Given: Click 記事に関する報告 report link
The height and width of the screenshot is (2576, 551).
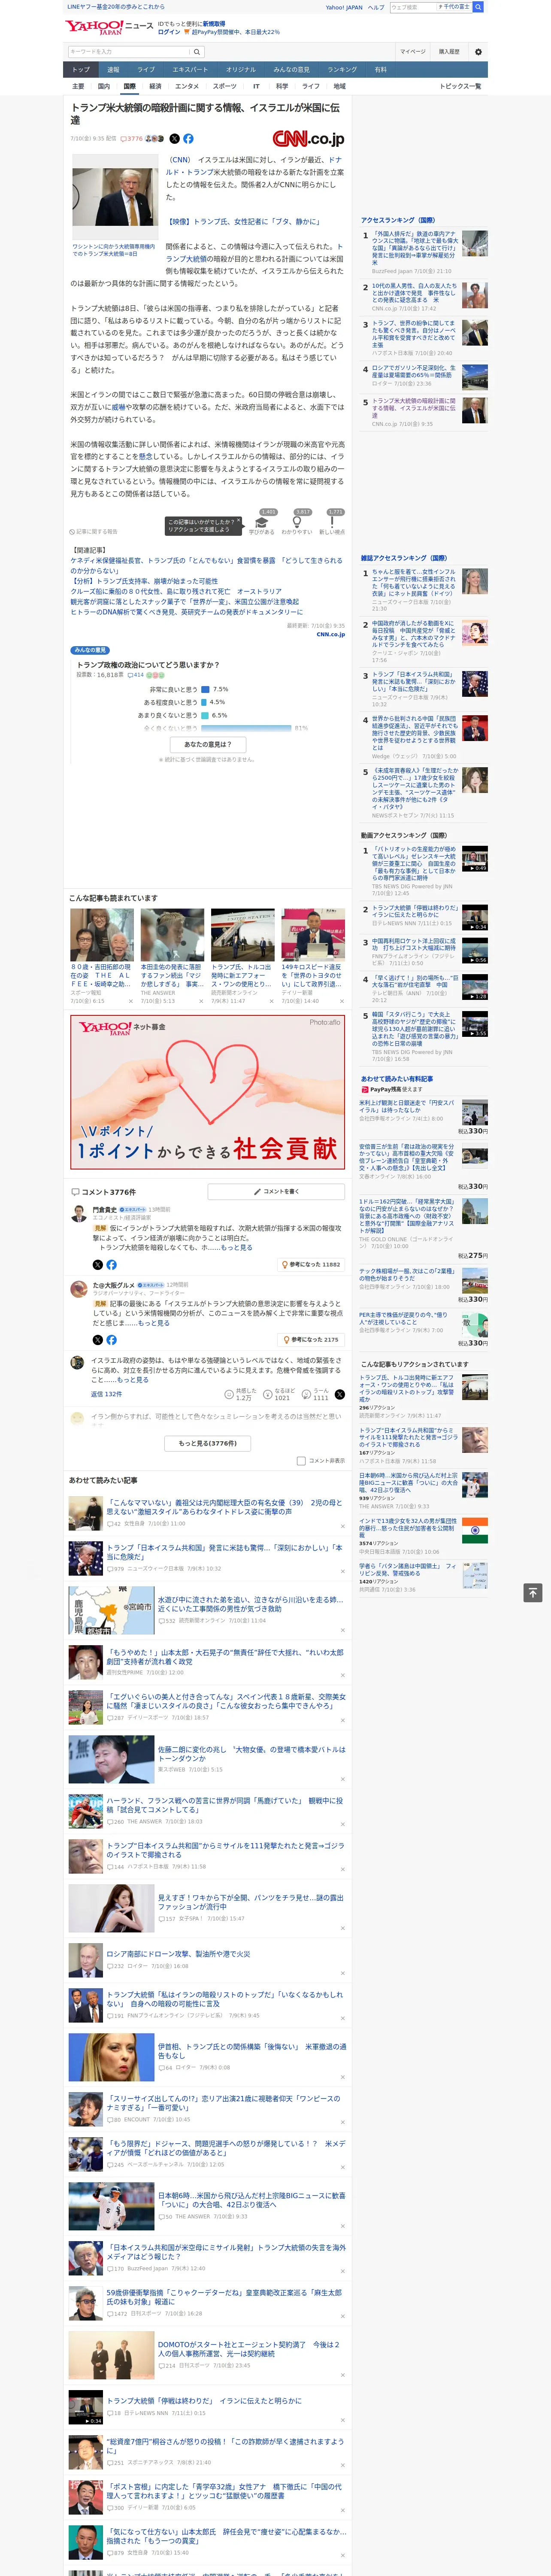Looking at the screenshot, I should pyautogui.click(x=93, y=532).
